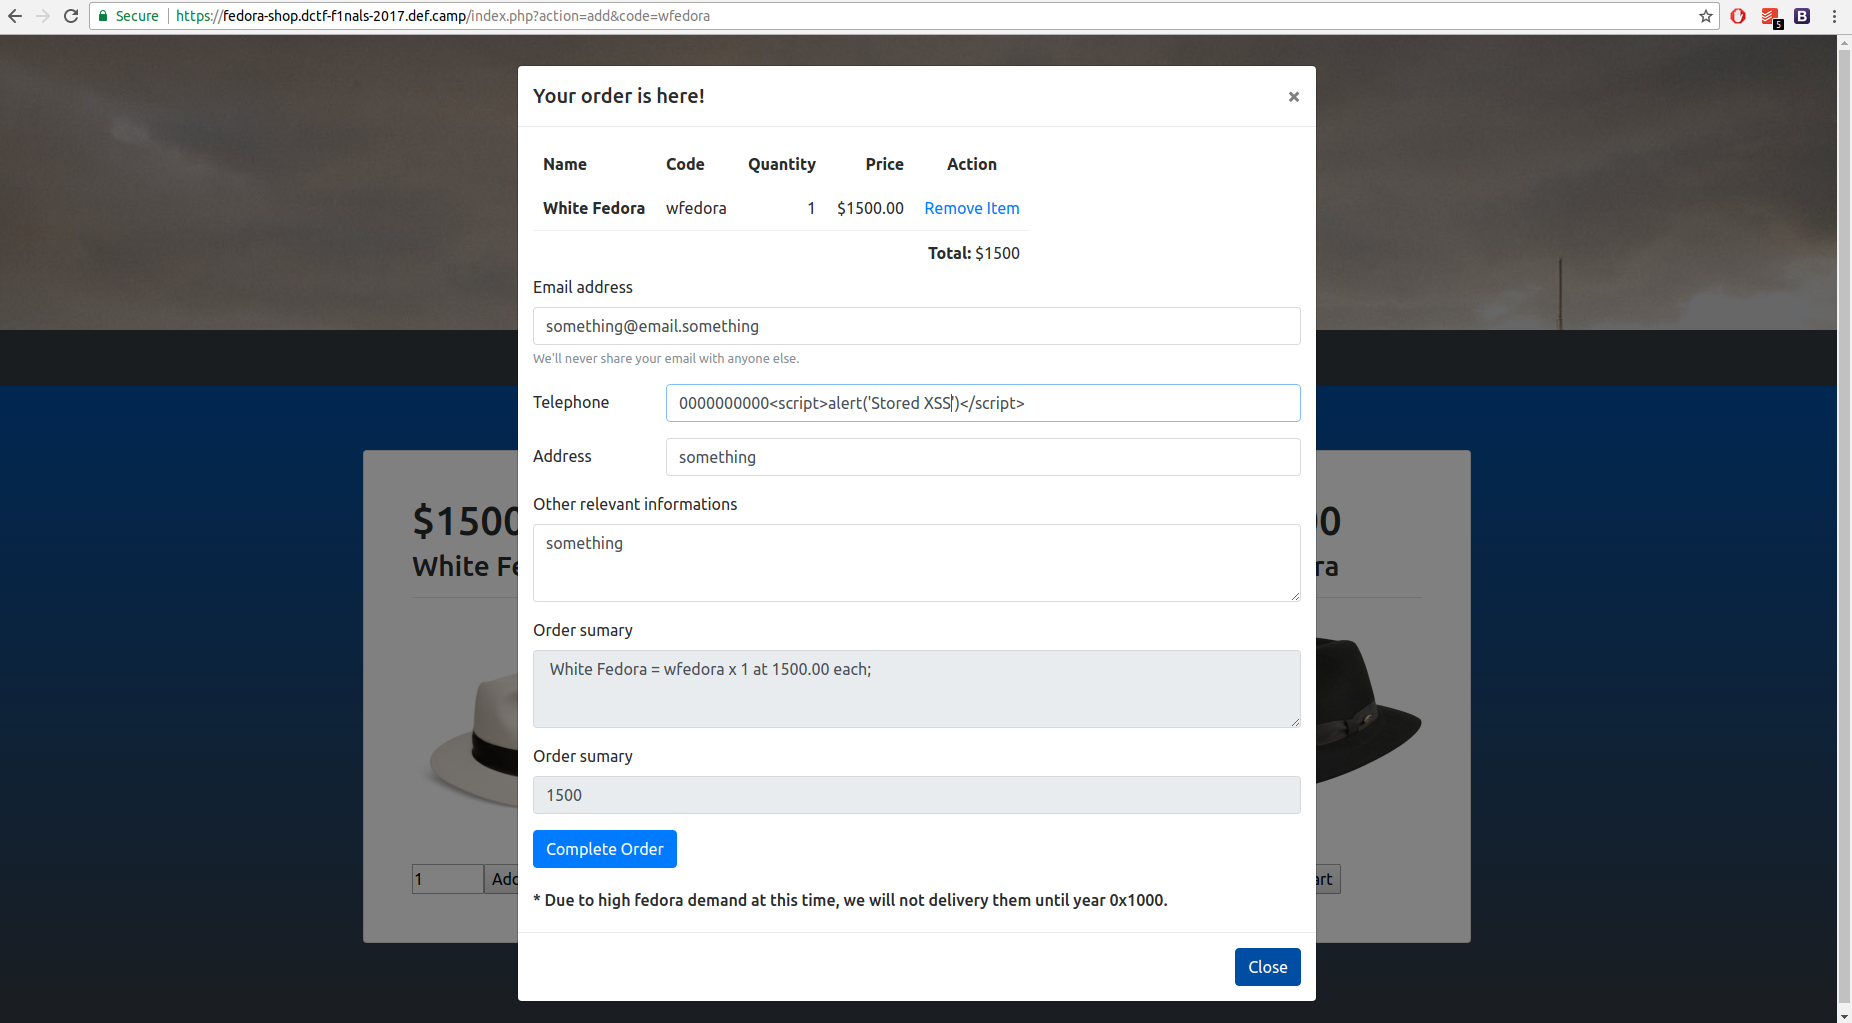Viewport: 1852px width, 1023px height.
Task: Focus the Email address field
Action: coord(917,326)
